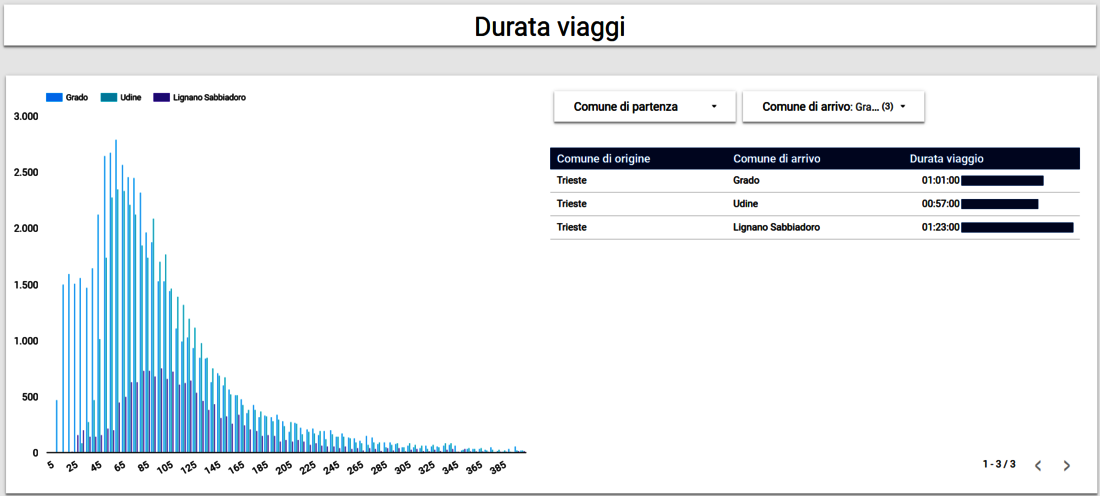Go to next table page arrow
This screenshot has height=496, width=1100.
(1066, 465)
